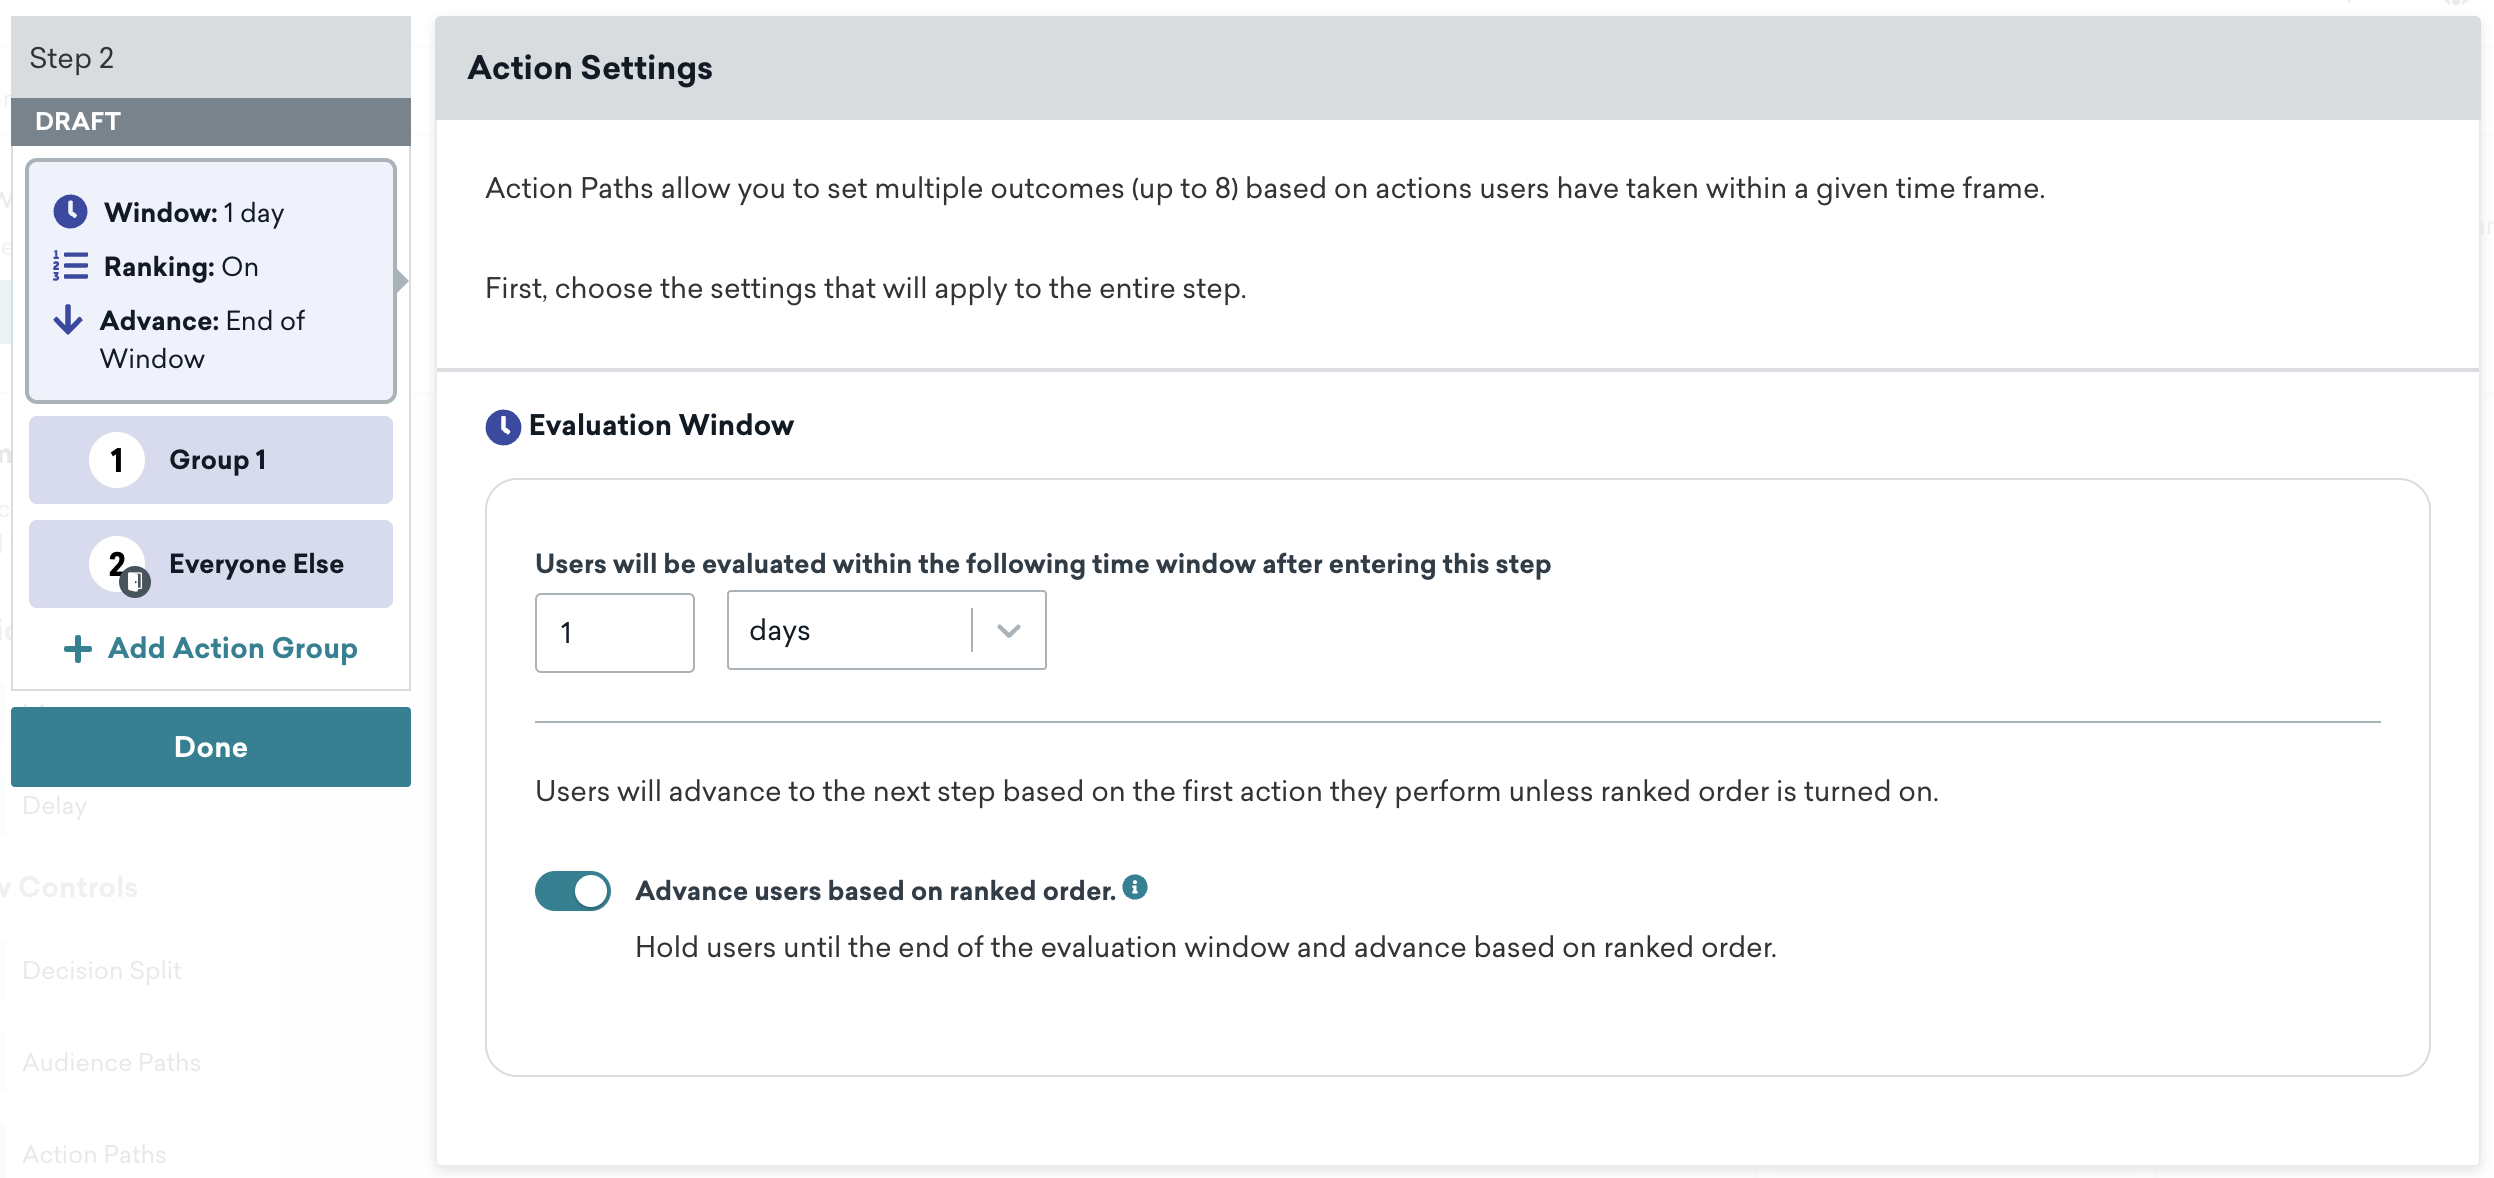The image size is (2494, 1178).
Task: Click the Add Action Group link
Action: pyautogui.click(x=232, y=649)
